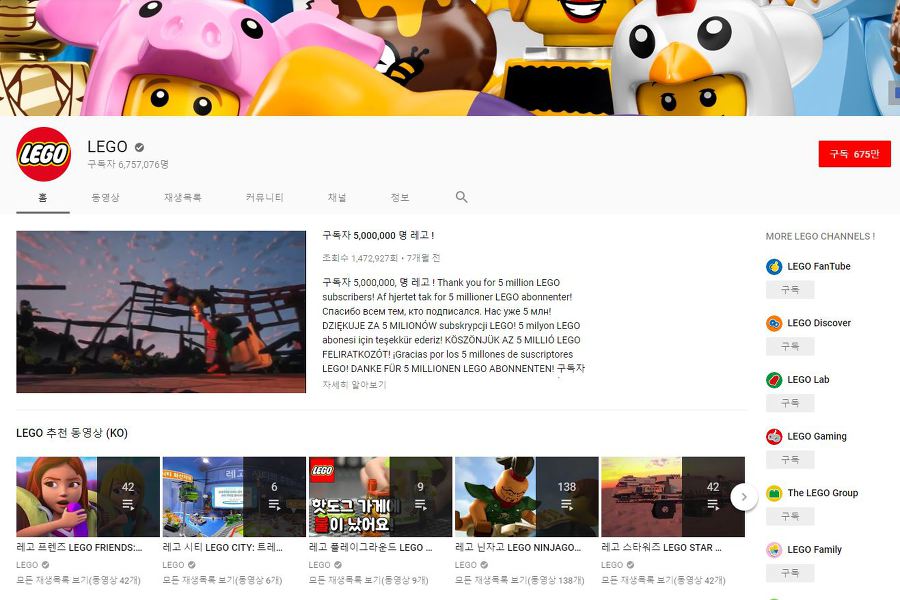
Task: Click the LEGO Discover channel name
Action: 819,323
